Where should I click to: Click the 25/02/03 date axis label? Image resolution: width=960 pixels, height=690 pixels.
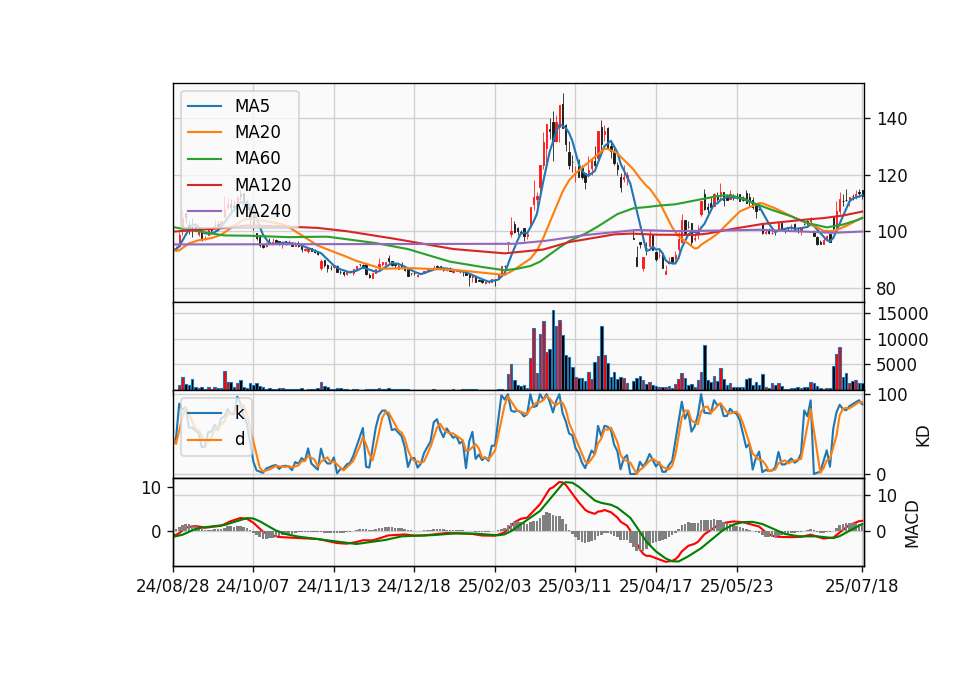pyautogui.click(x=495, y=586)
